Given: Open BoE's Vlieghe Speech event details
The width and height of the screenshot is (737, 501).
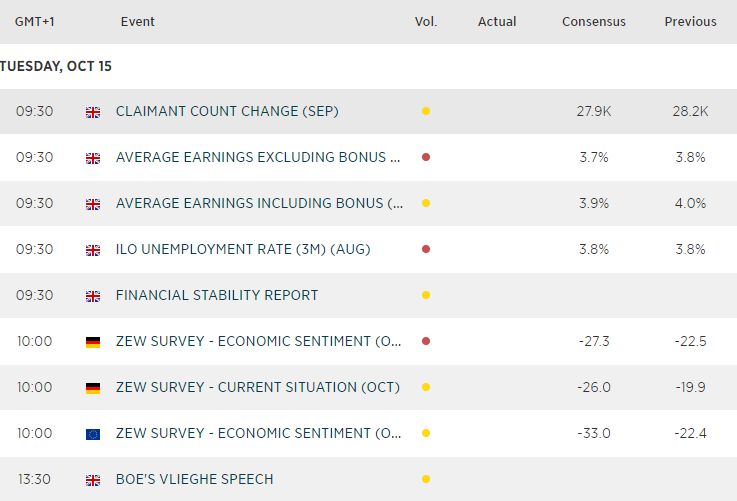Looking at the screenshot, I should tap(194, 479).
